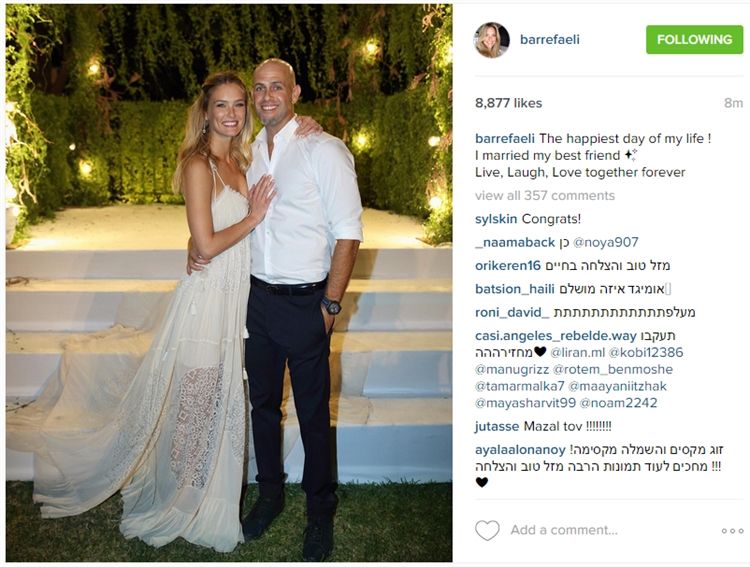Open the barrefaeli profile picture
750x567 pixels.
[491, 40]
